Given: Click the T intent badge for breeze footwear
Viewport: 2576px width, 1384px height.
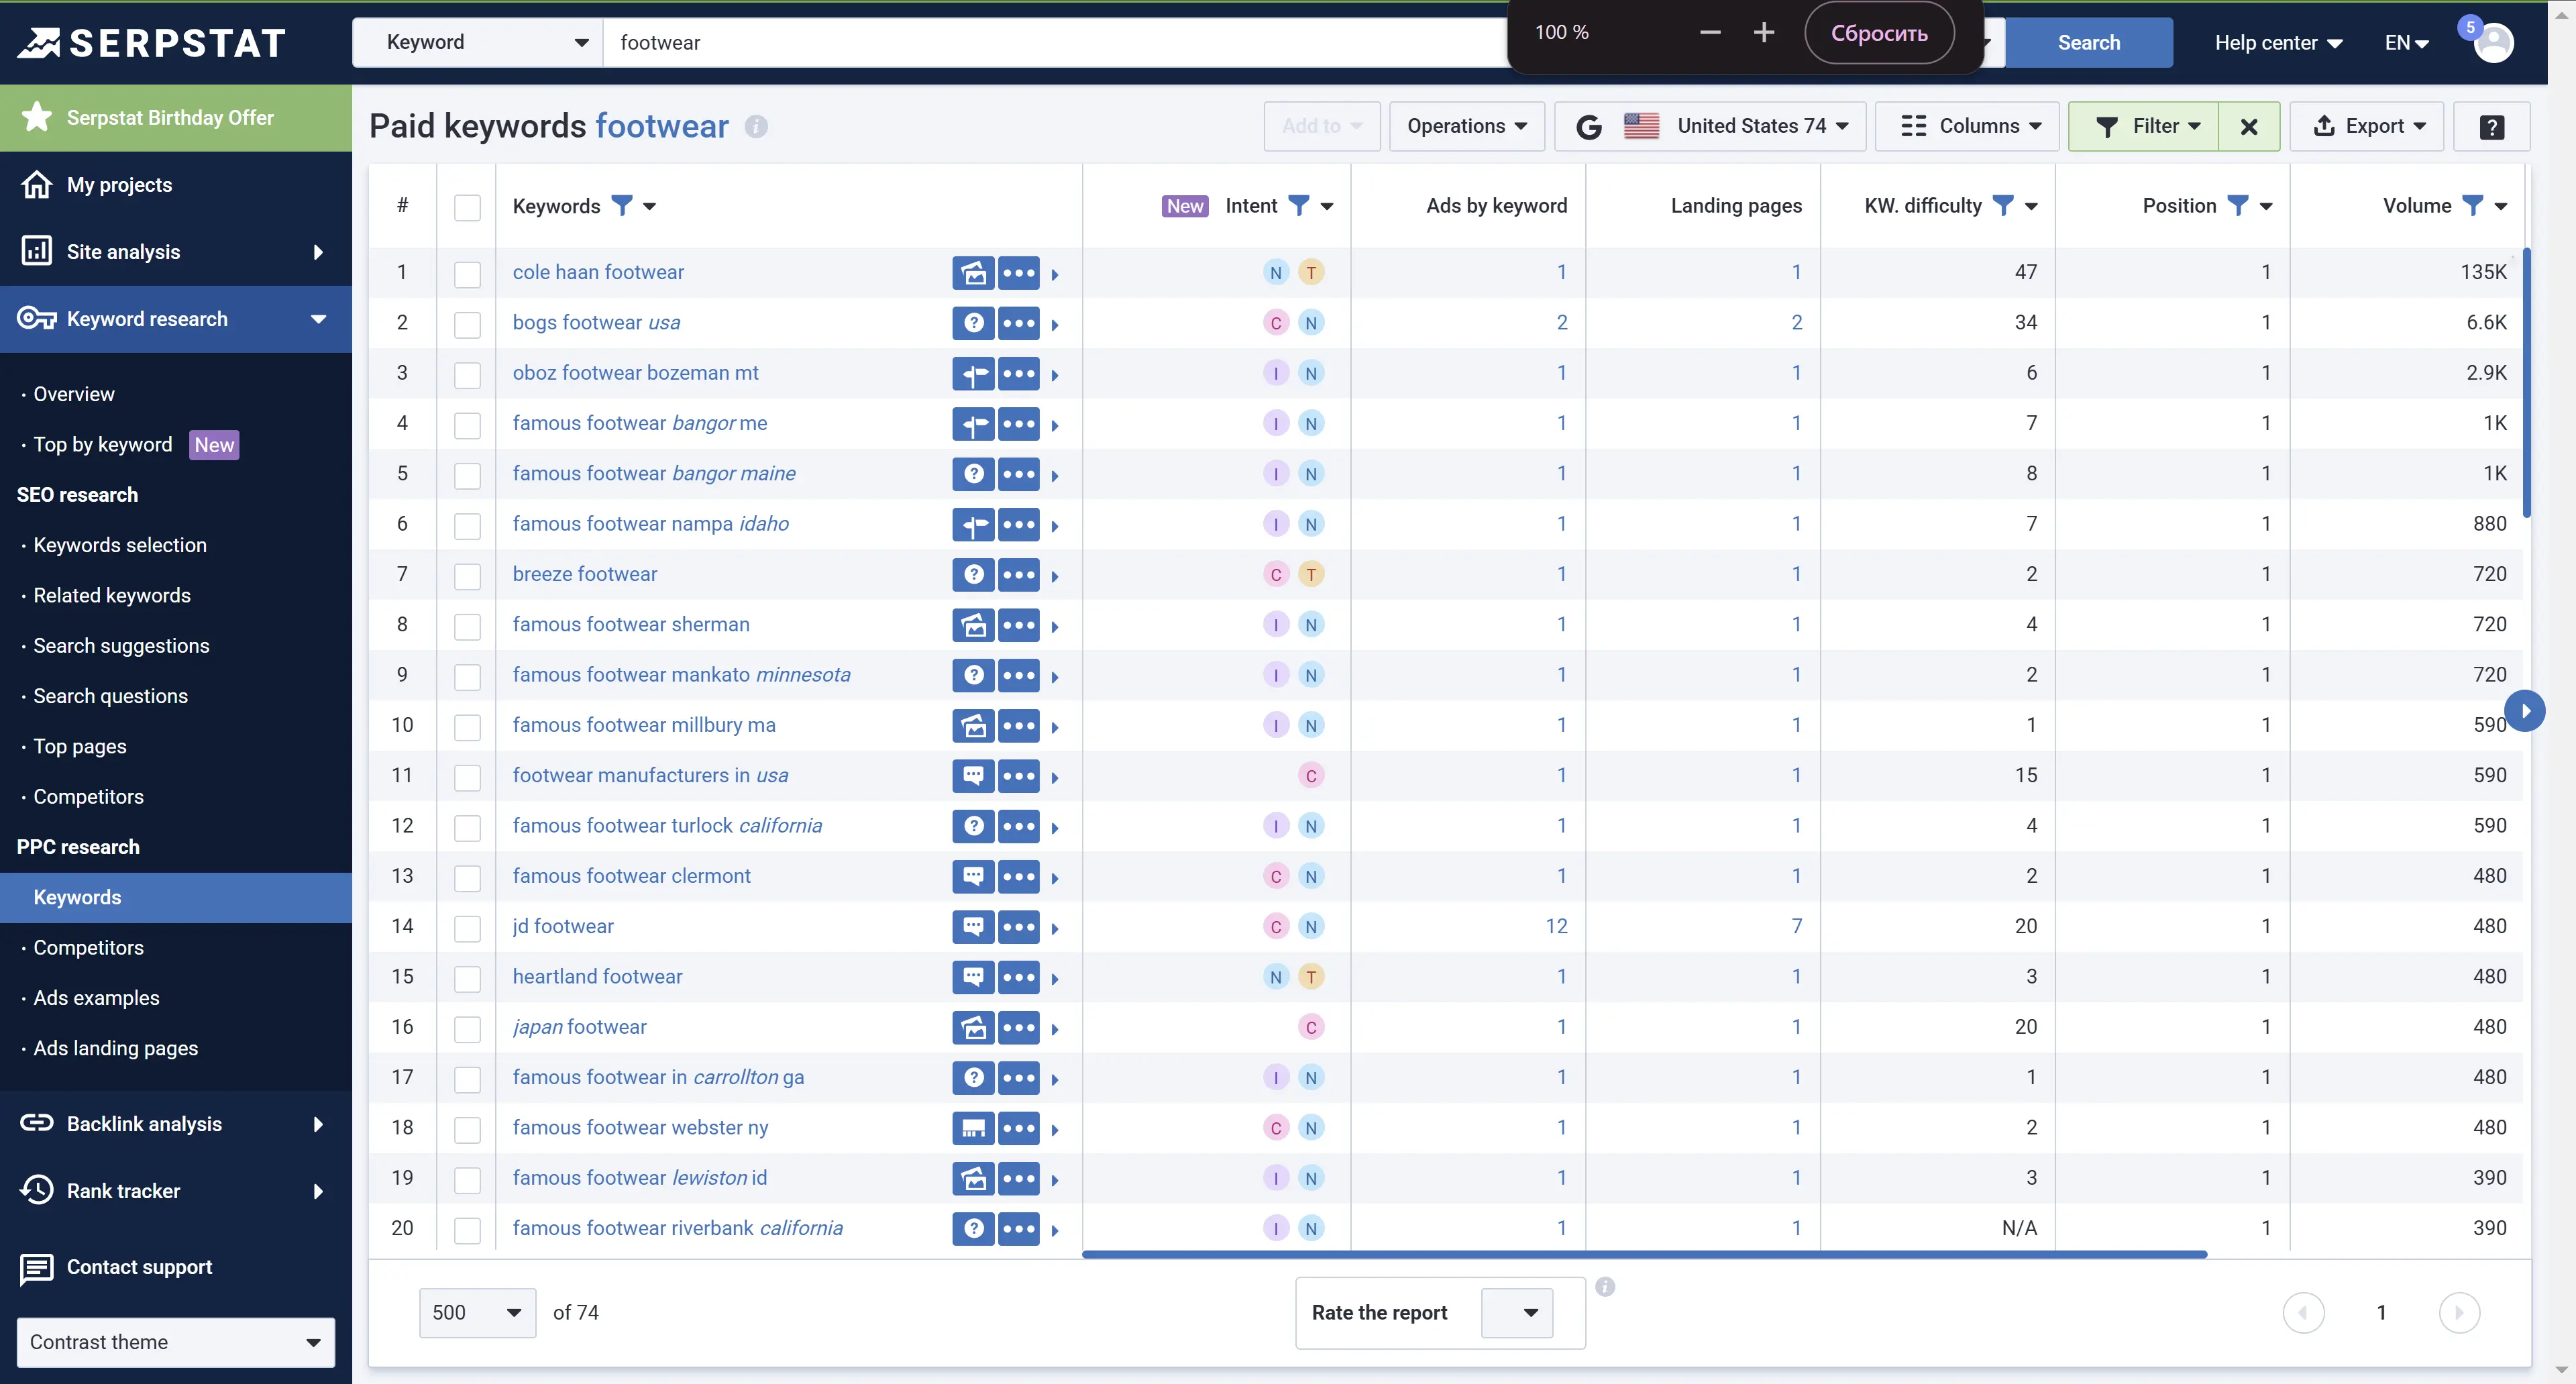Looking at the screenshot, I should click(x=1311, y=574).
